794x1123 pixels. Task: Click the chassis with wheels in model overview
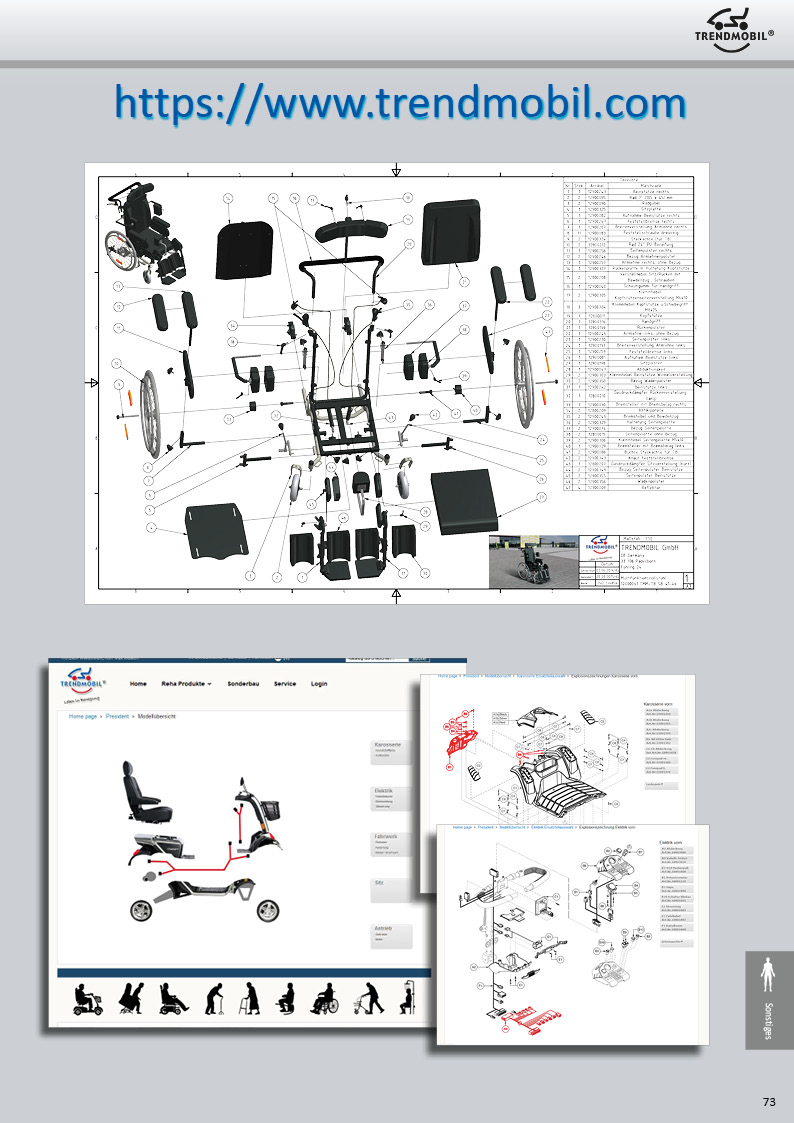(x=205, y=902)
